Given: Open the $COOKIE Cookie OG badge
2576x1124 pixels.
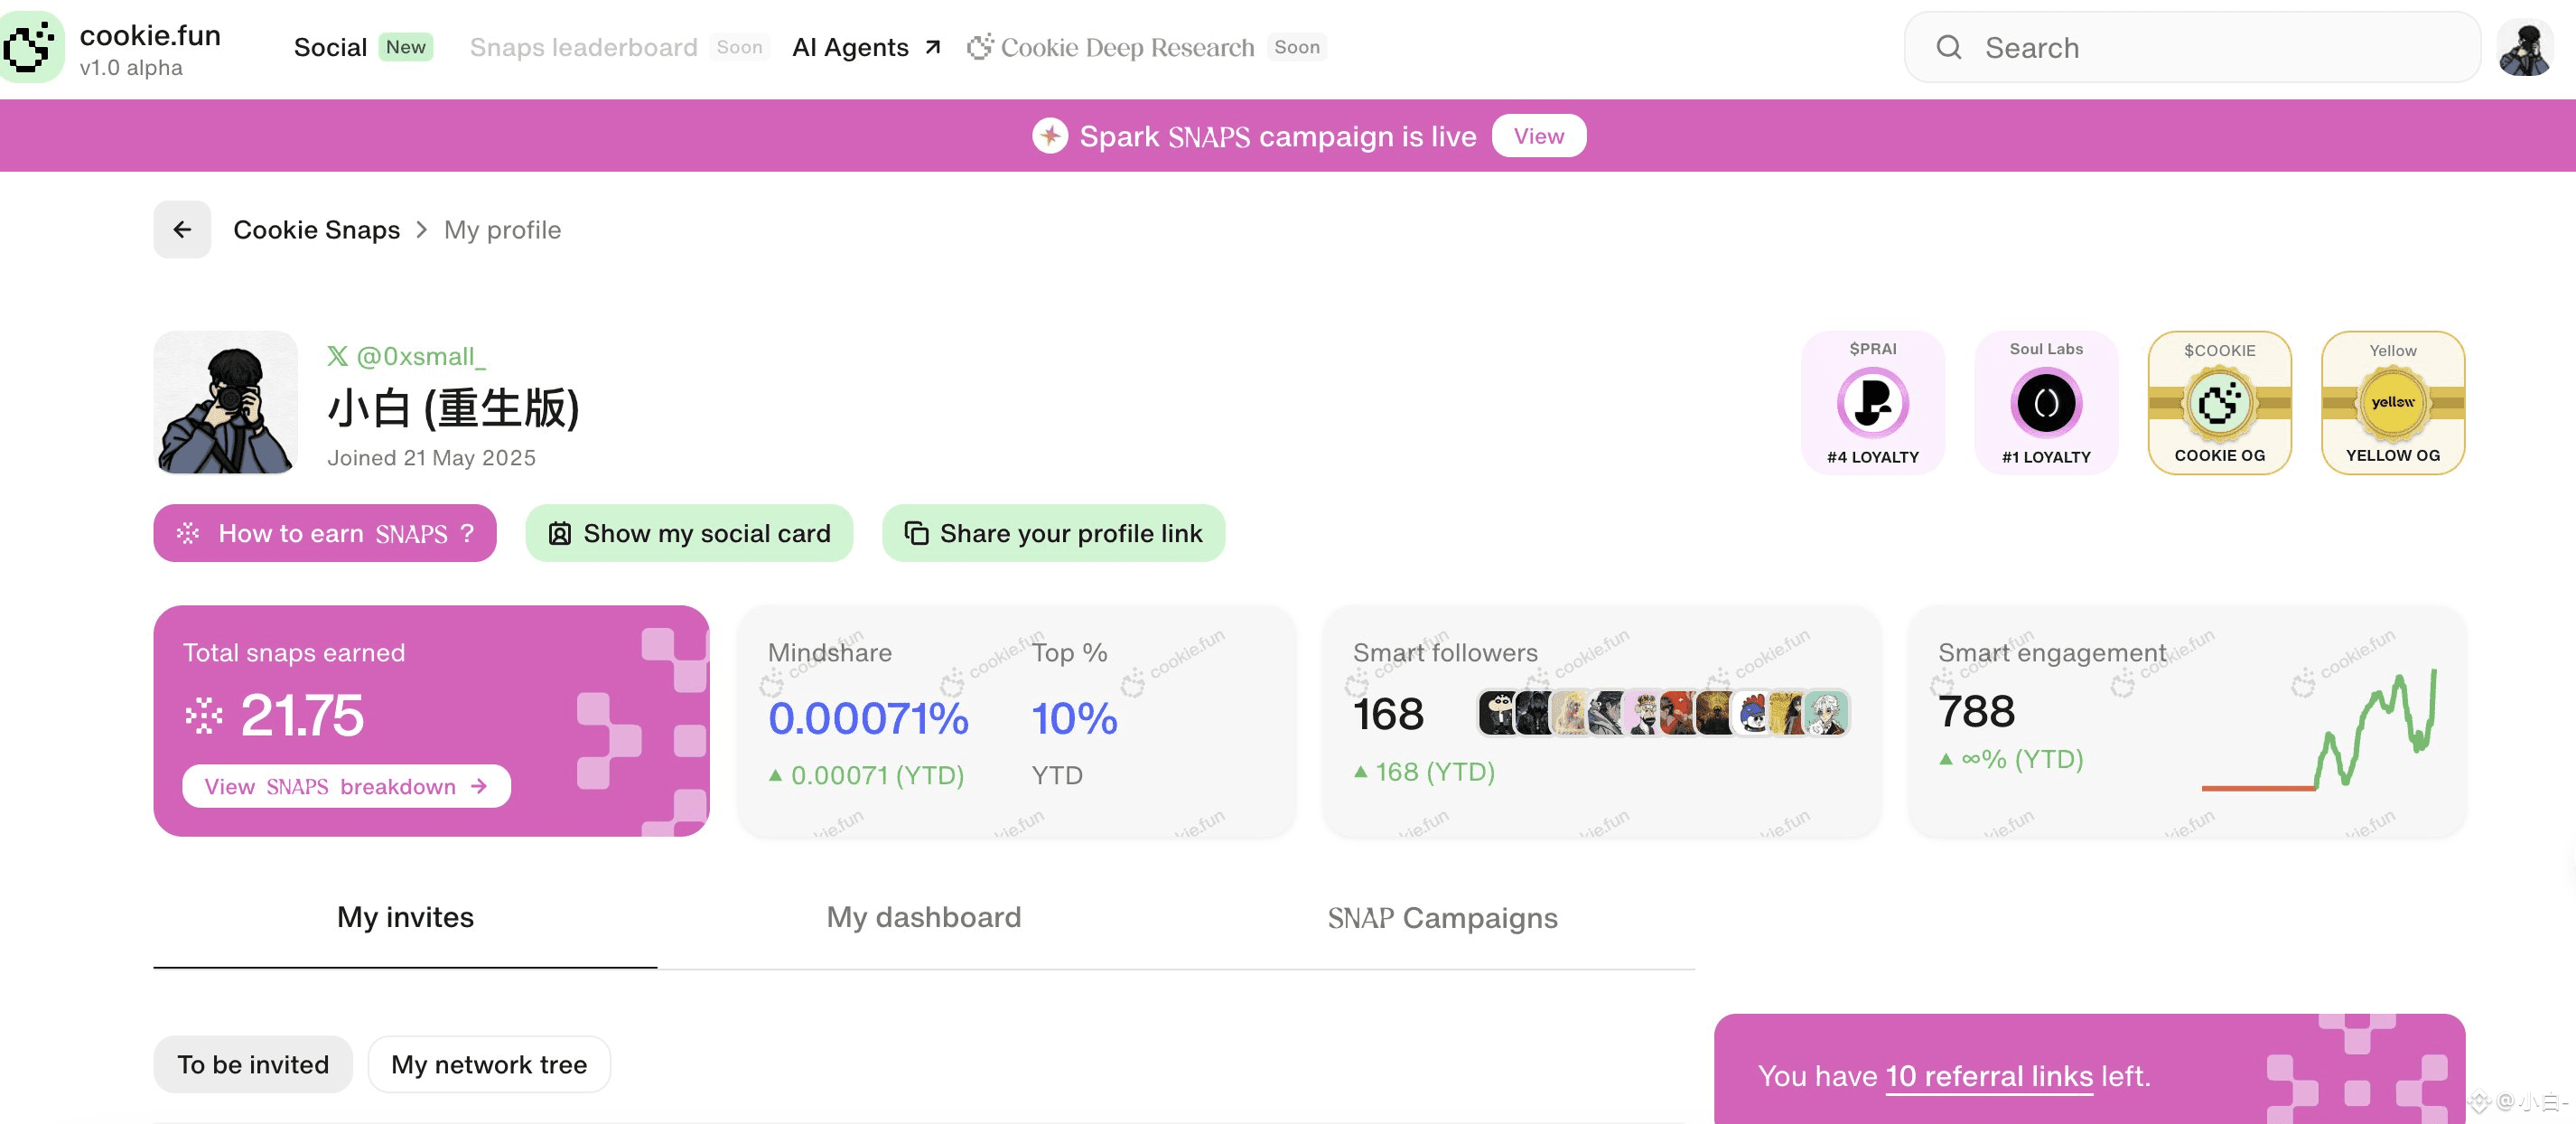Looking at the screenshot, I should pos(2218,403).
